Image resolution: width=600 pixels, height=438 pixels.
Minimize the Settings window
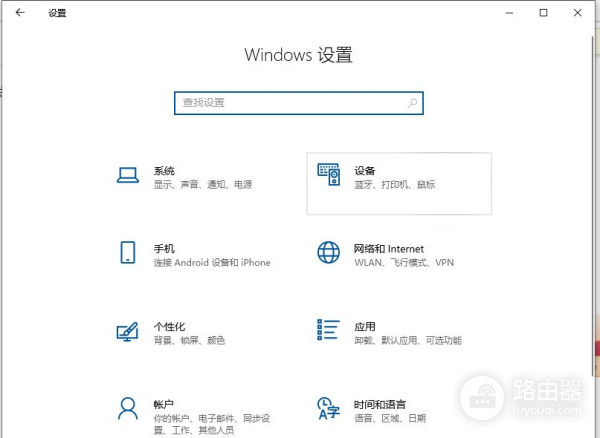509,13
